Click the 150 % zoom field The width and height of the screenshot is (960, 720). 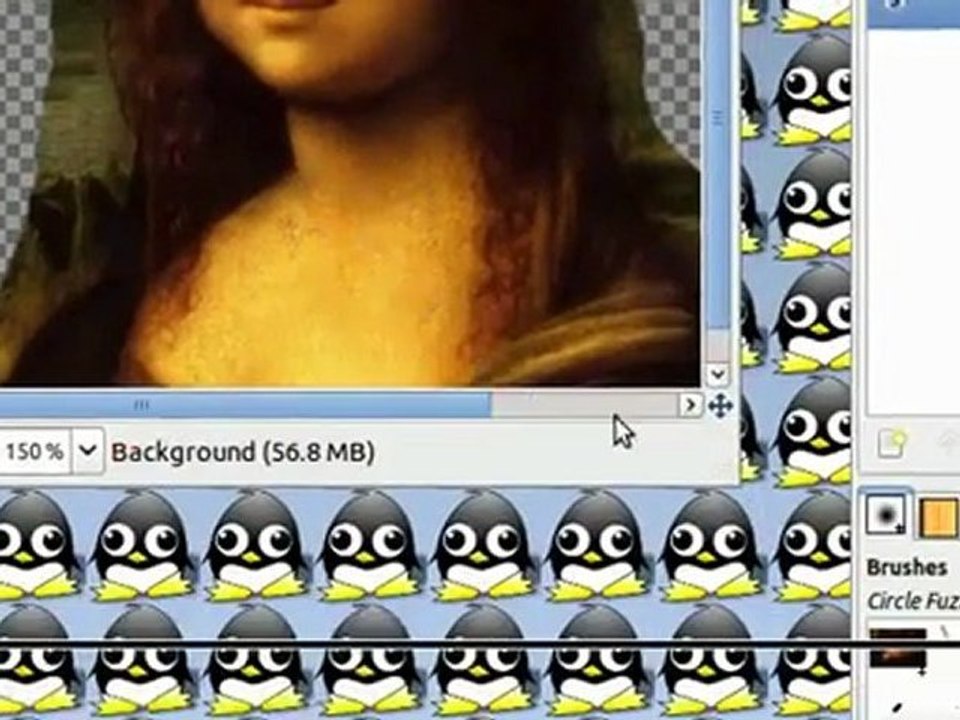[34, 452]
